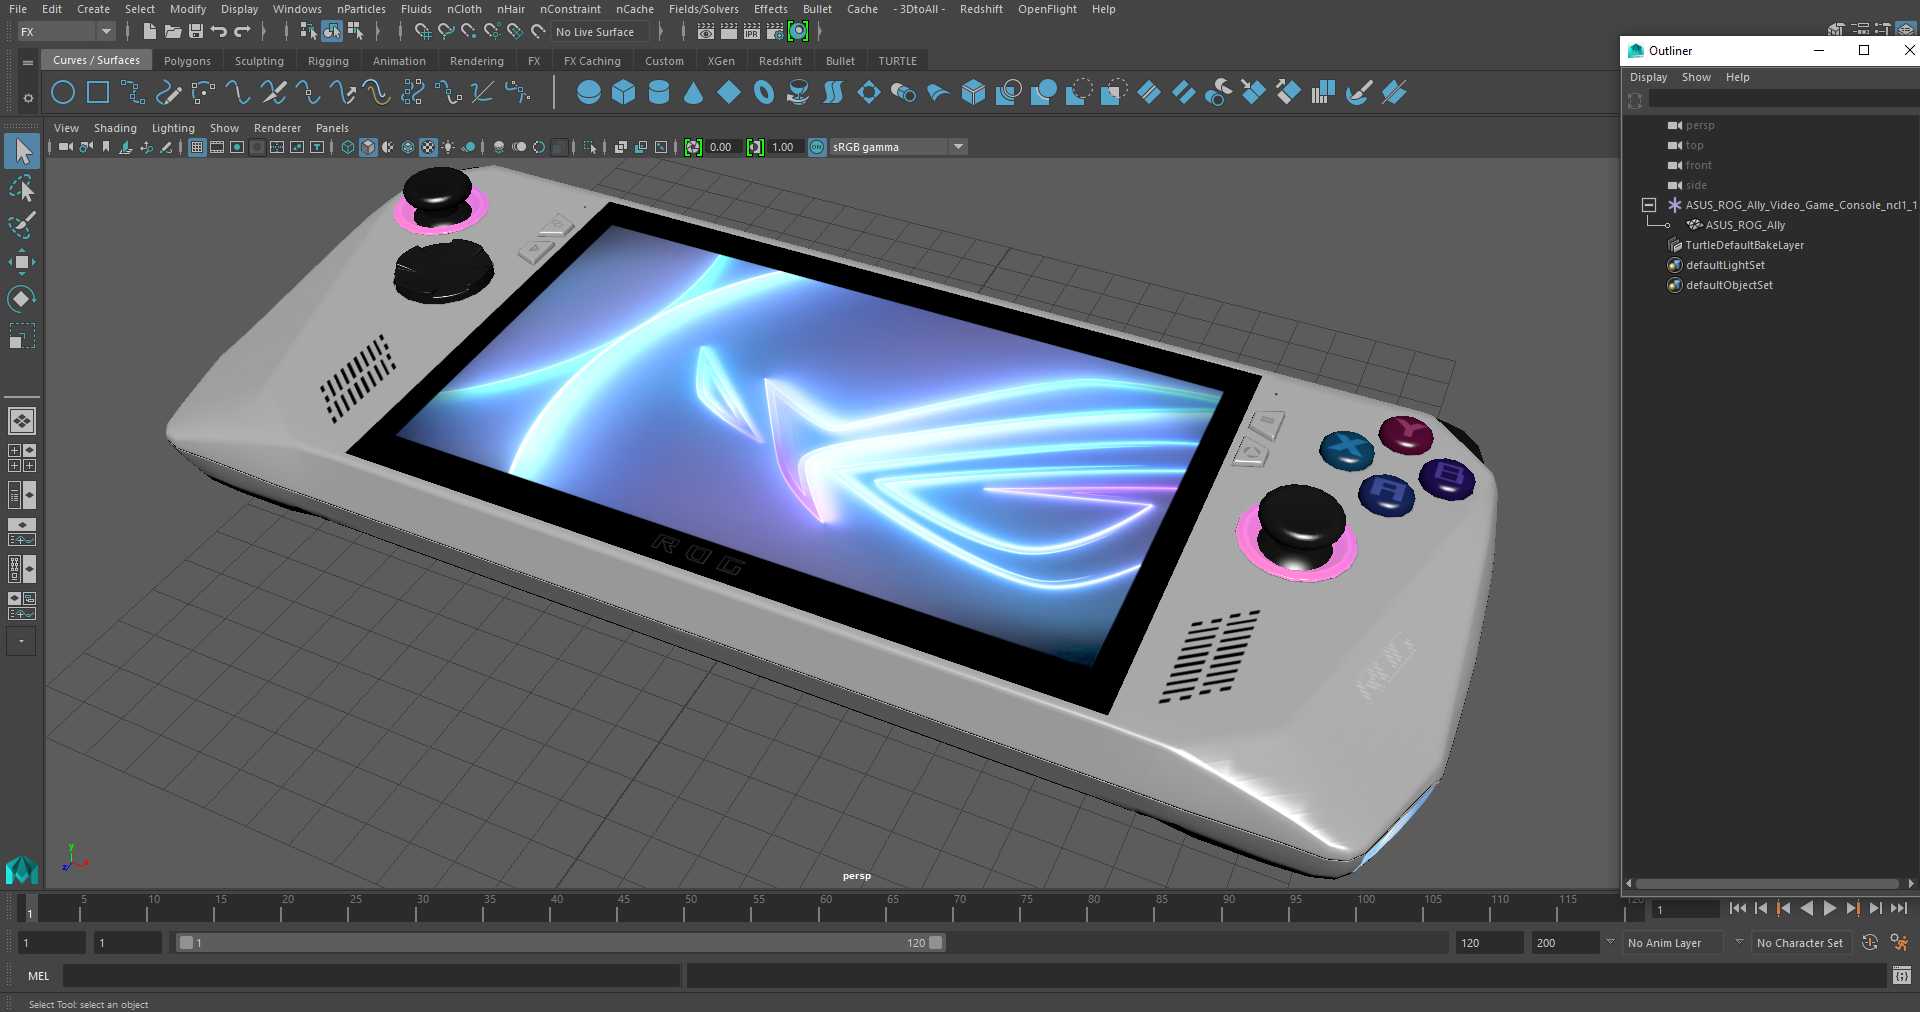Create a NURBS cube from shelf
The image size is (1920, 1012).
click(x=624, y=93)
